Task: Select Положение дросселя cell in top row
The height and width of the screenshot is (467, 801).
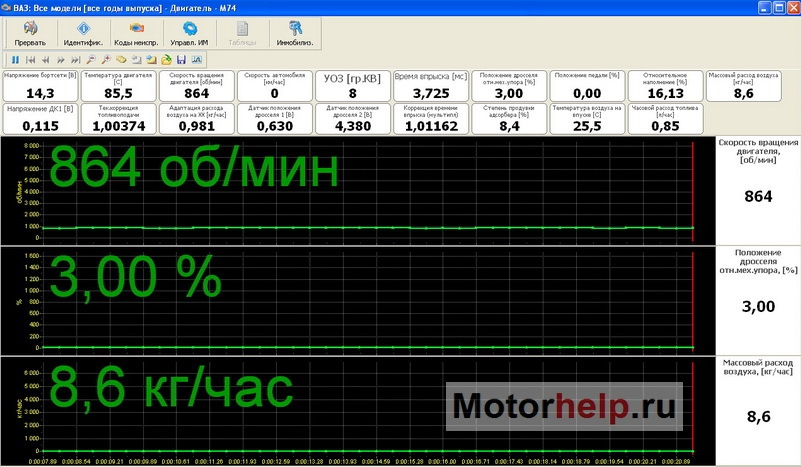Action: click(x=509, y=86)
